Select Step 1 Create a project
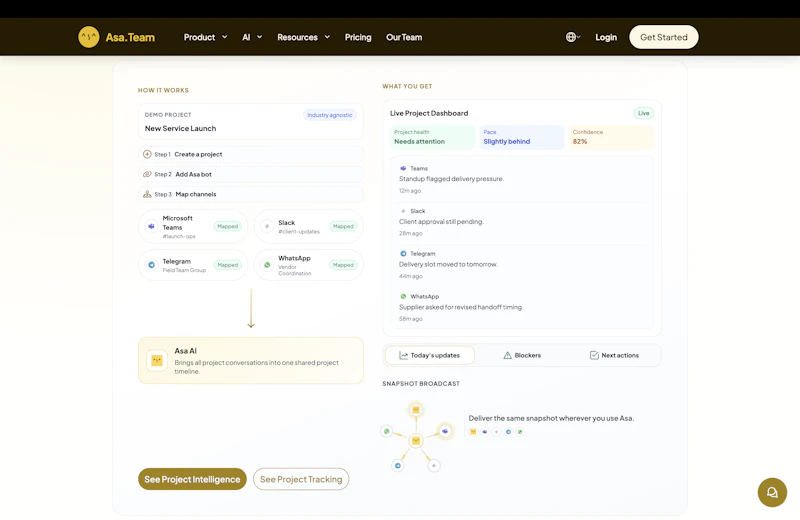The height and width of the screenshot is (520, 800). tap(251, 154)
